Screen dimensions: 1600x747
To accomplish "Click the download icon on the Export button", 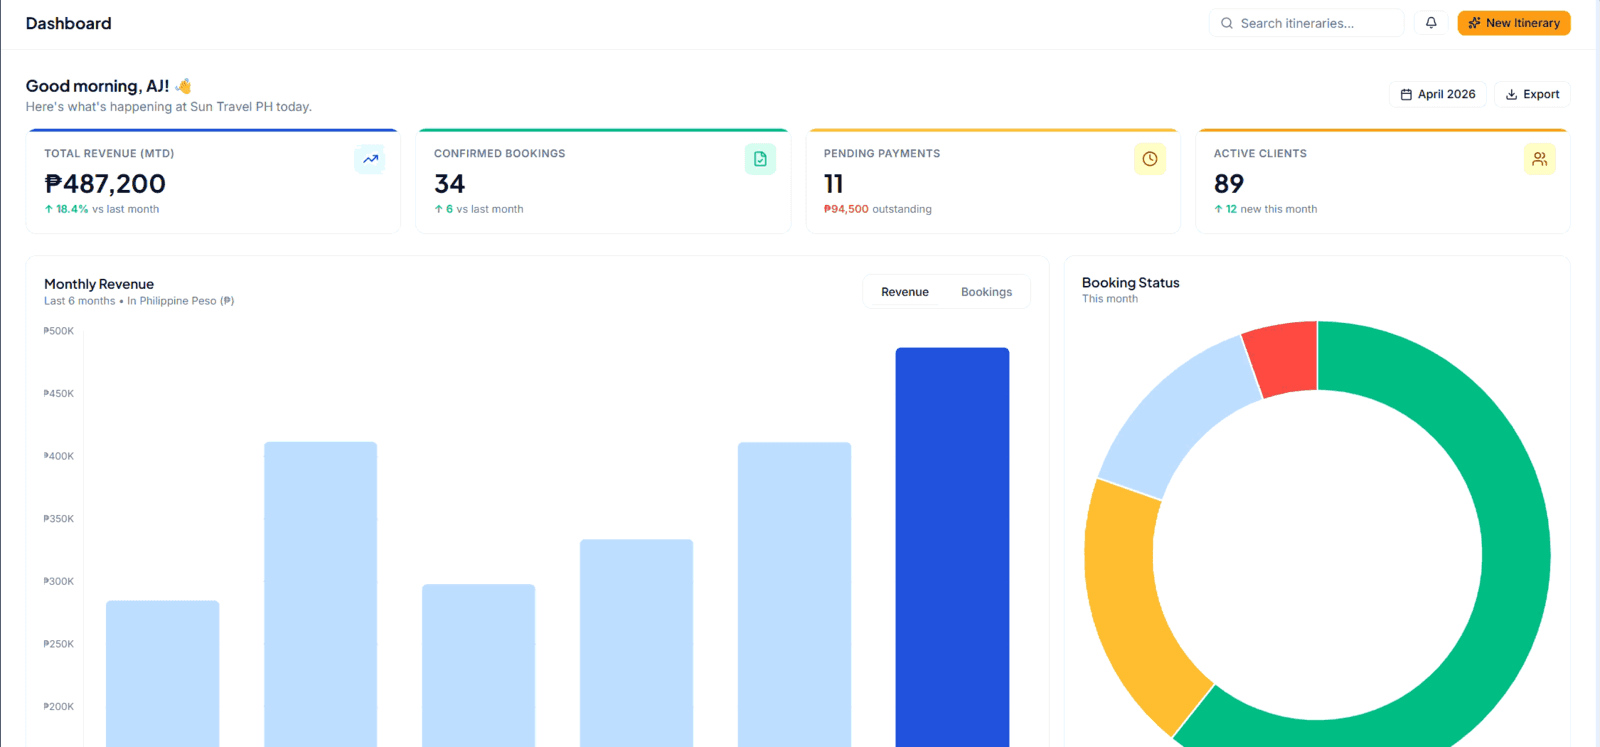I will (1512, 94).
